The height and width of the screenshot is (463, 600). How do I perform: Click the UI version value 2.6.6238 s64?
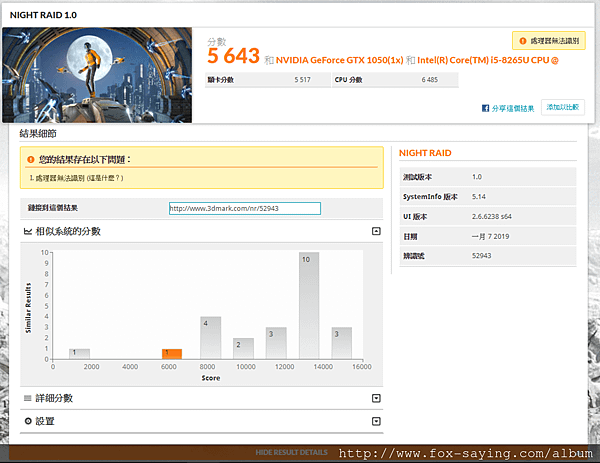(x=492, y=217)
